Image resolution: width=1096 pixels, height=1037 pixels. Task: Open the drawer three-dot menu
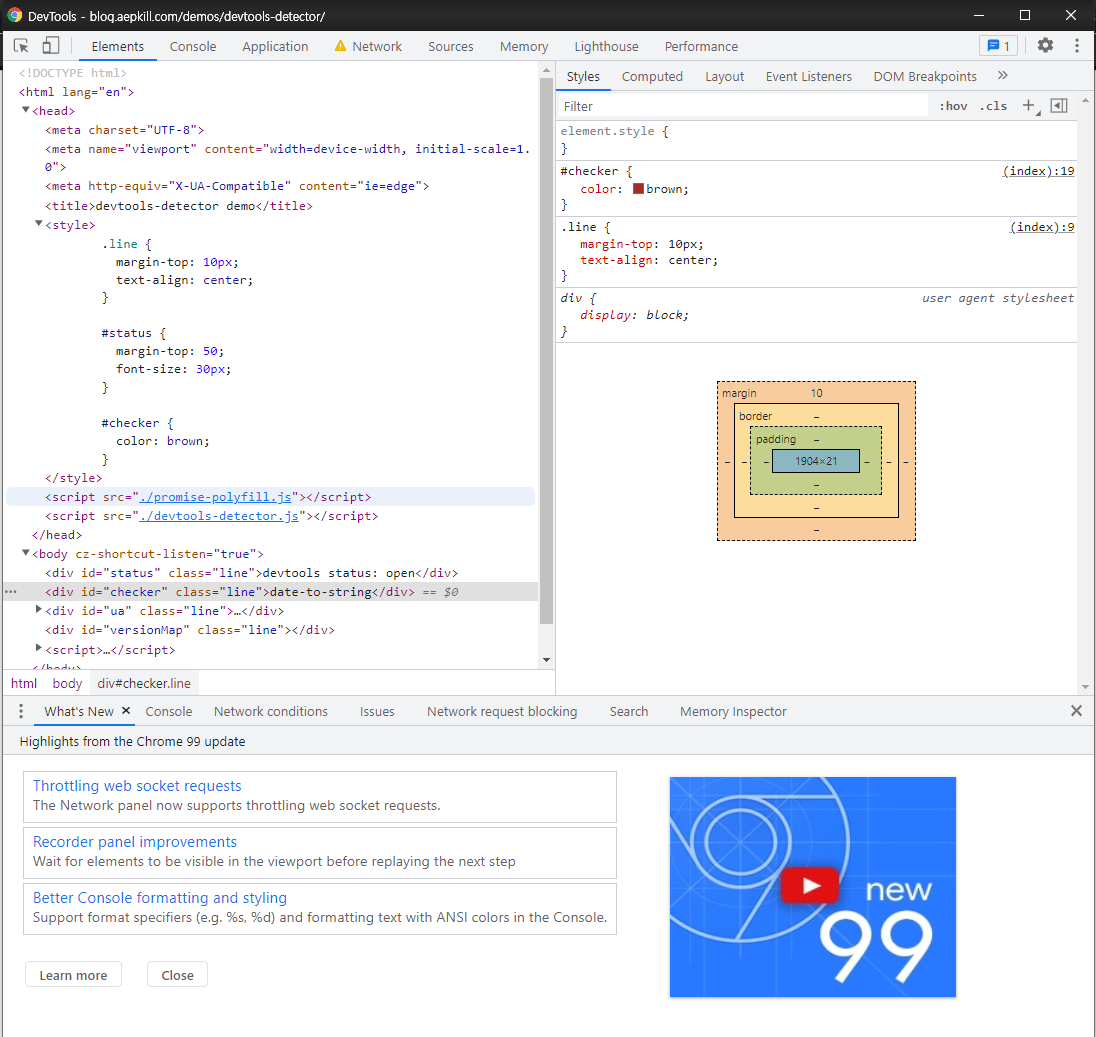21,711
